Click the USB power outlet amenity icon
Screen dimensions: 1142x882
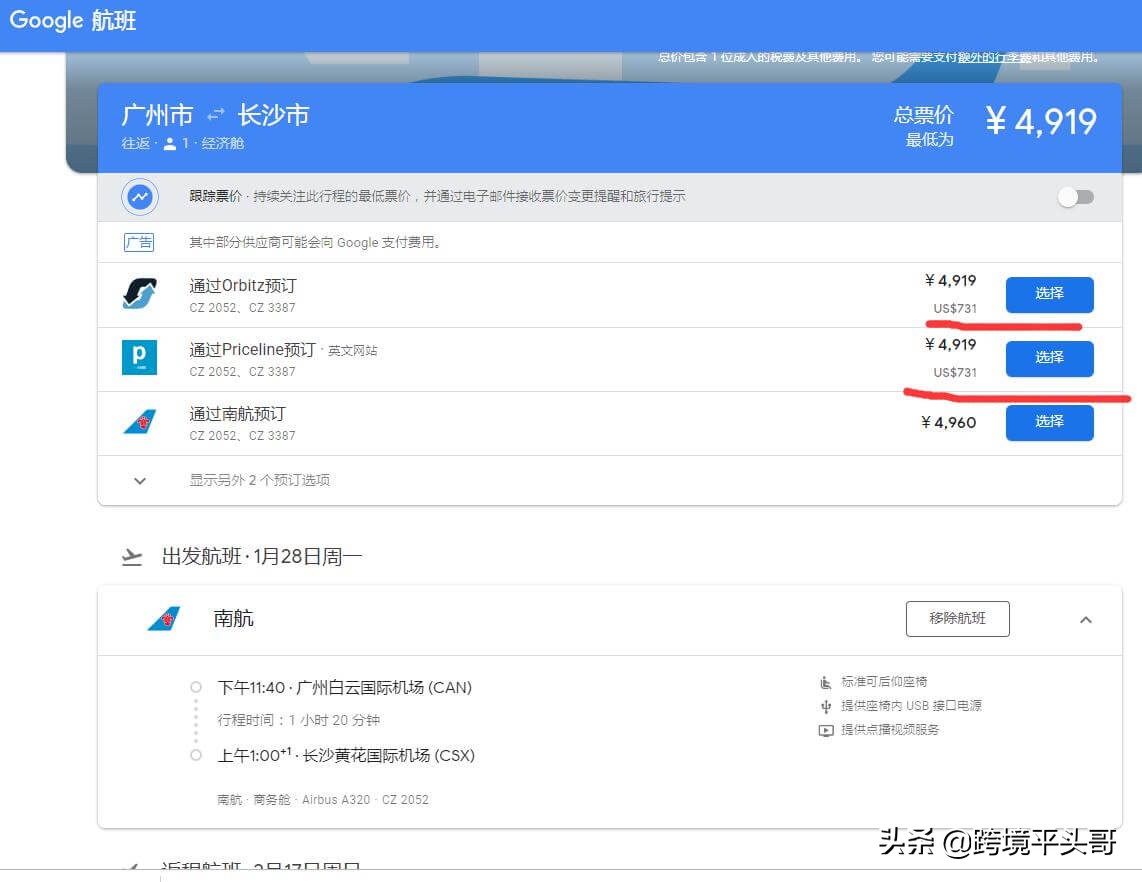click(x=825, y=705)
